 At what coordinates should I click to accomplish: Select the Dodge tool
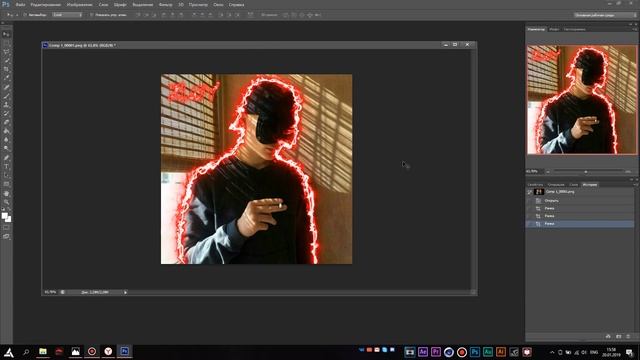6,149
